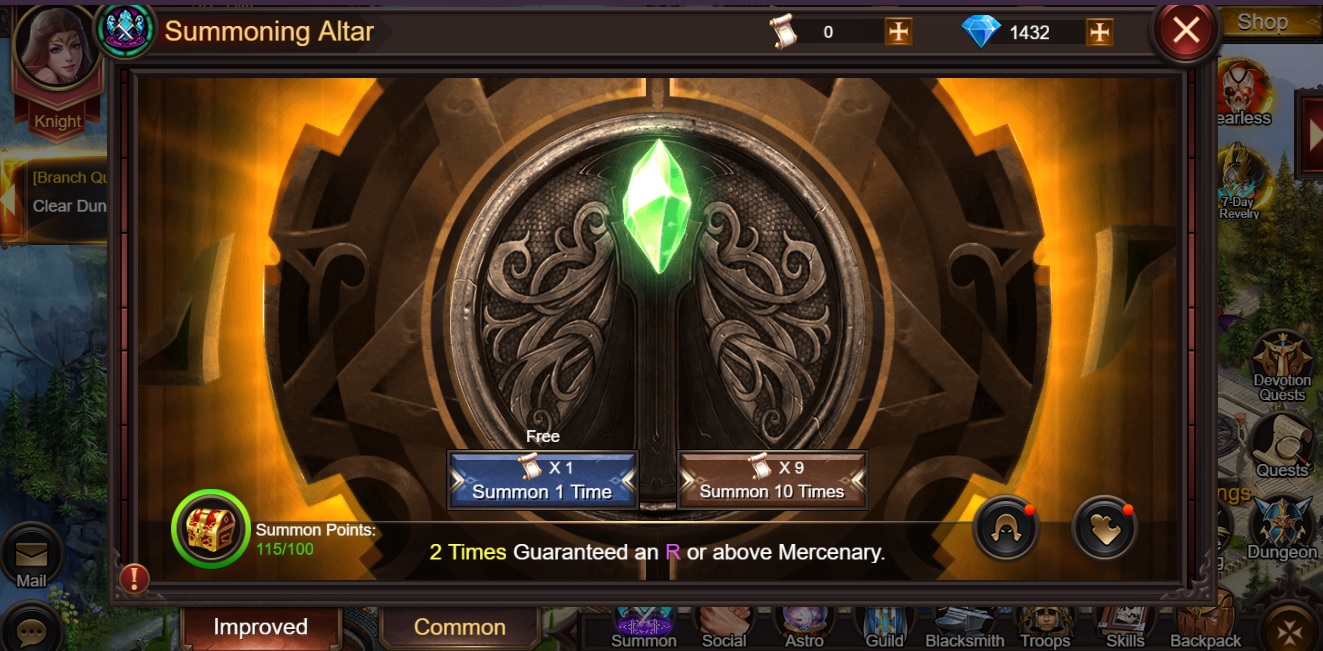Add more diamonds with plus button
This screenshot has height=651, width=1323.
[x=1099, y=32]
